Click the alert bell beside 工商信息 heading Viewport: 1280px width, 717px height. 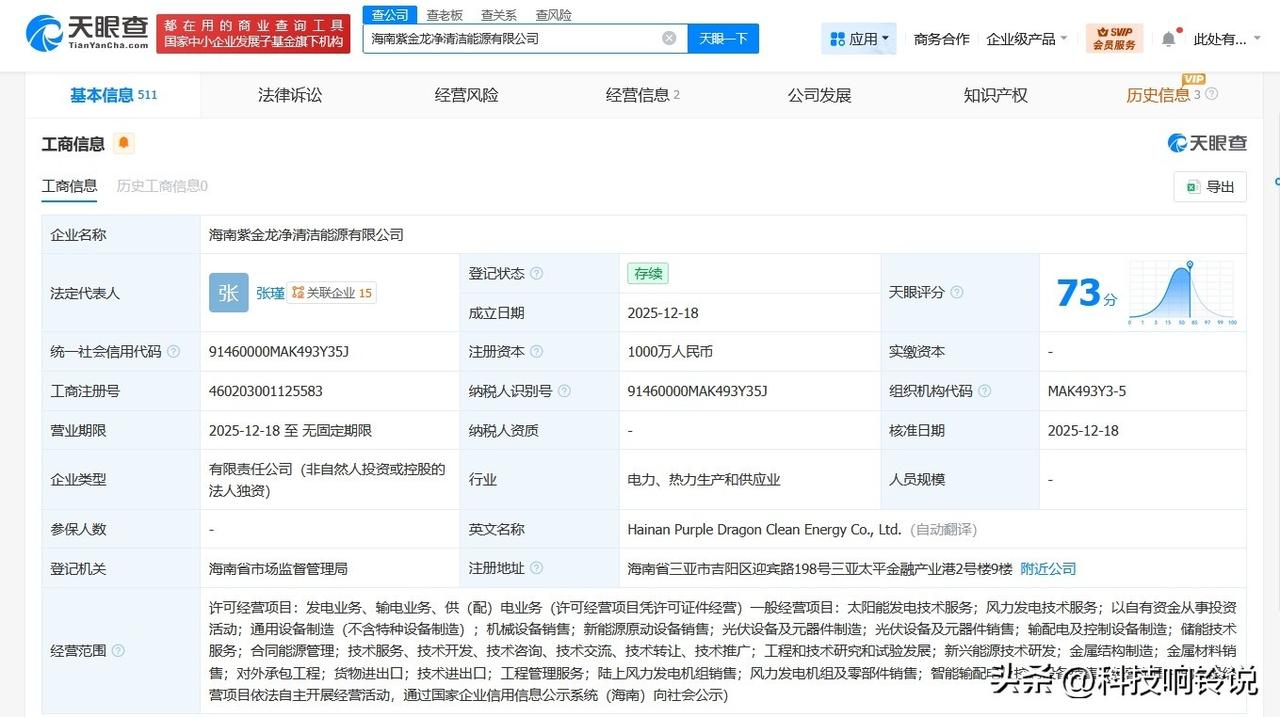123,143
